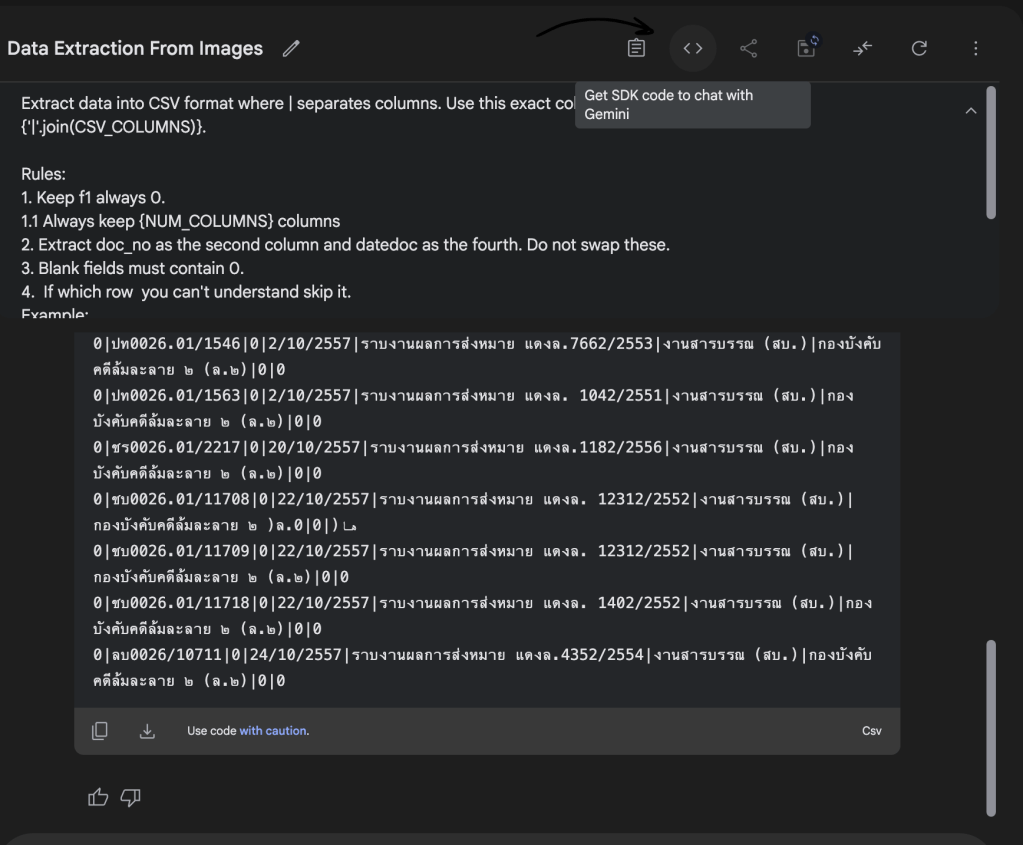The image size is (1023, 845).
Task: Click the instructions panel scrollbar thumb
Action: 991,150
